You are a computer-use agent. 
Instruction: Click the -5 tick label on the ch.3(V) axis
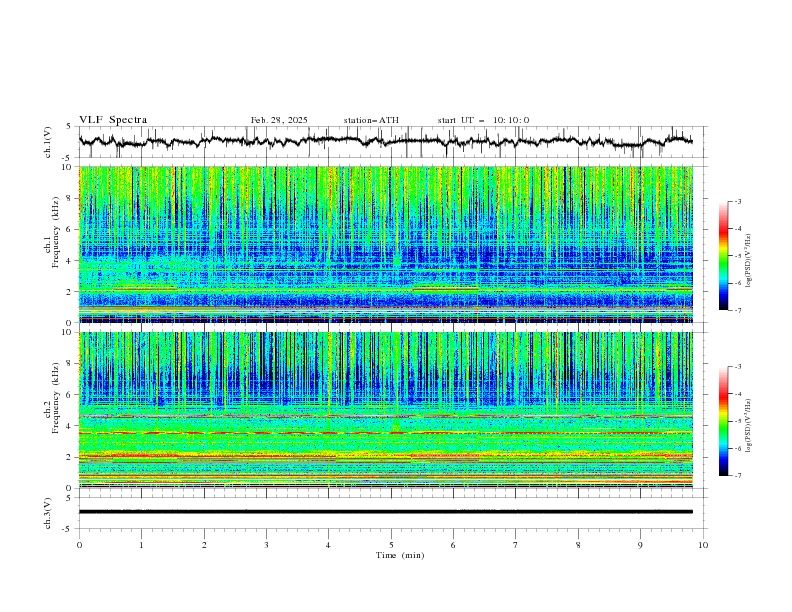[67, 529]
